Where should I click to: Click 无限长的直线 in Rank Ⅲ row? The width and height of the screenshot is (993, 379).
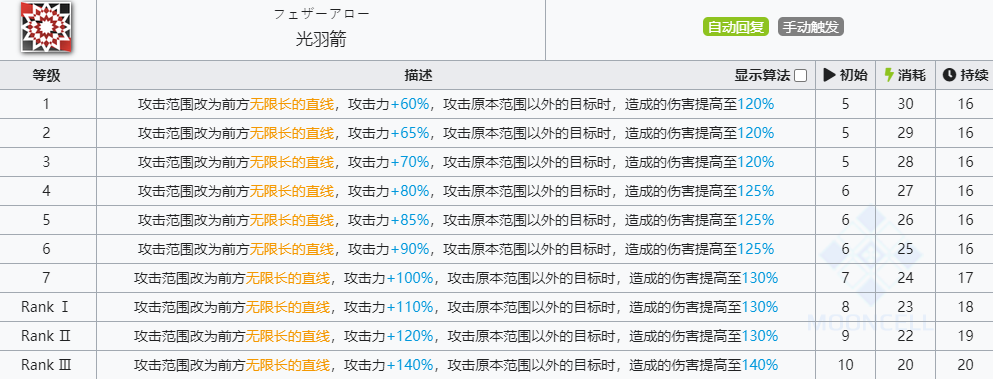pyautogui.click(x=288, y=365)
